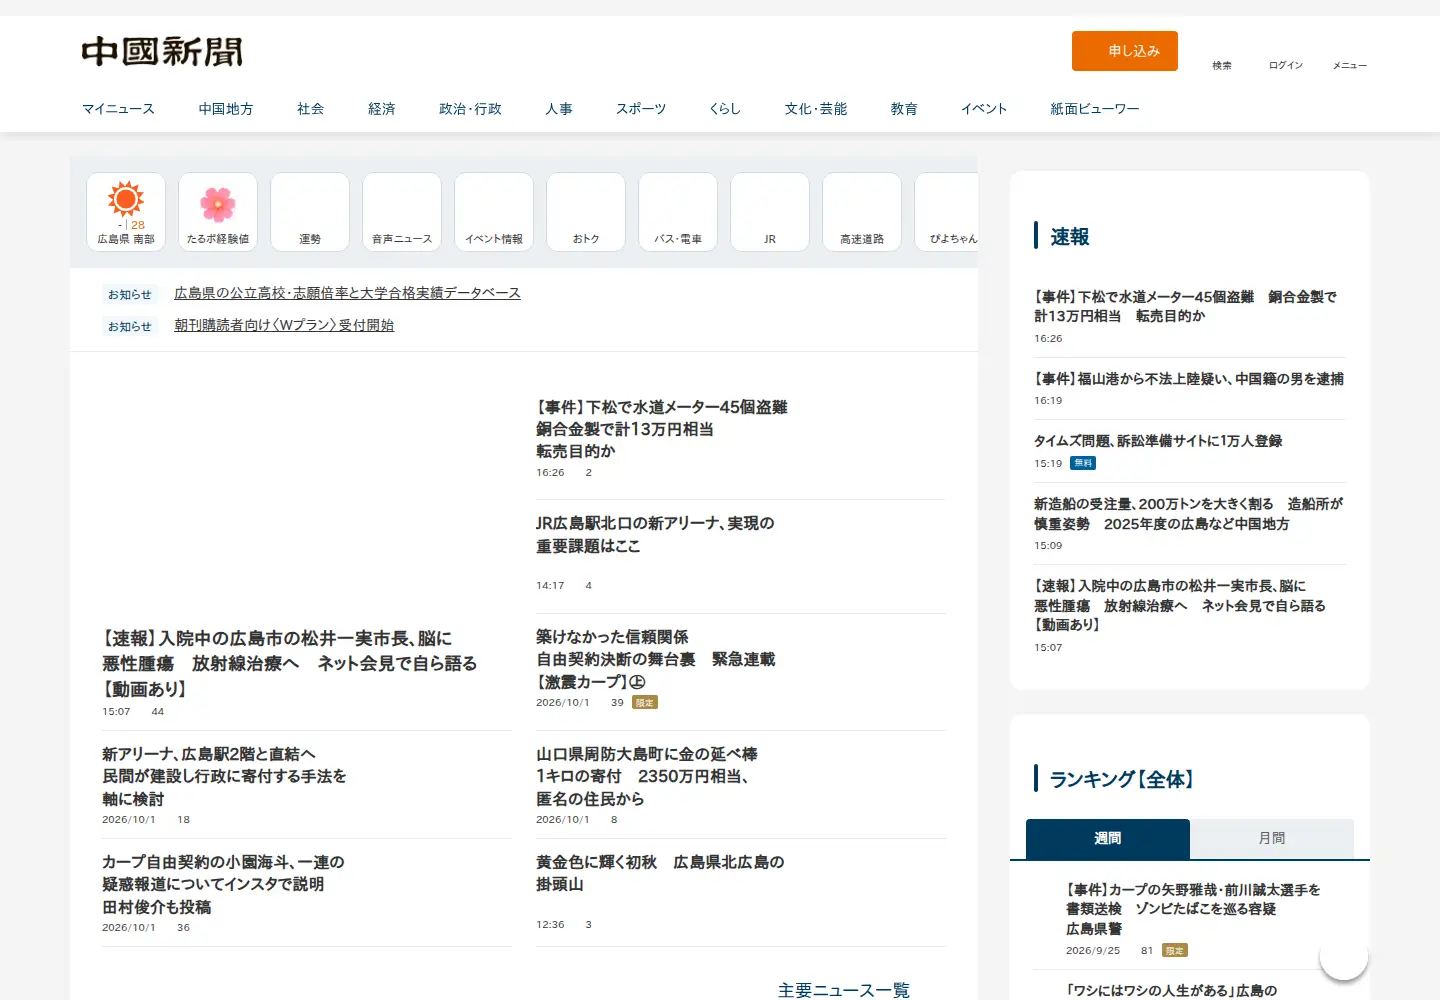Image resolution: width=1440 pixels, height=1000 pixels.
Task: Open the 朝刊購読者向け〈Wプラン〉受付開始 notice
Action: pyautogui.click(x=284, y=325)
